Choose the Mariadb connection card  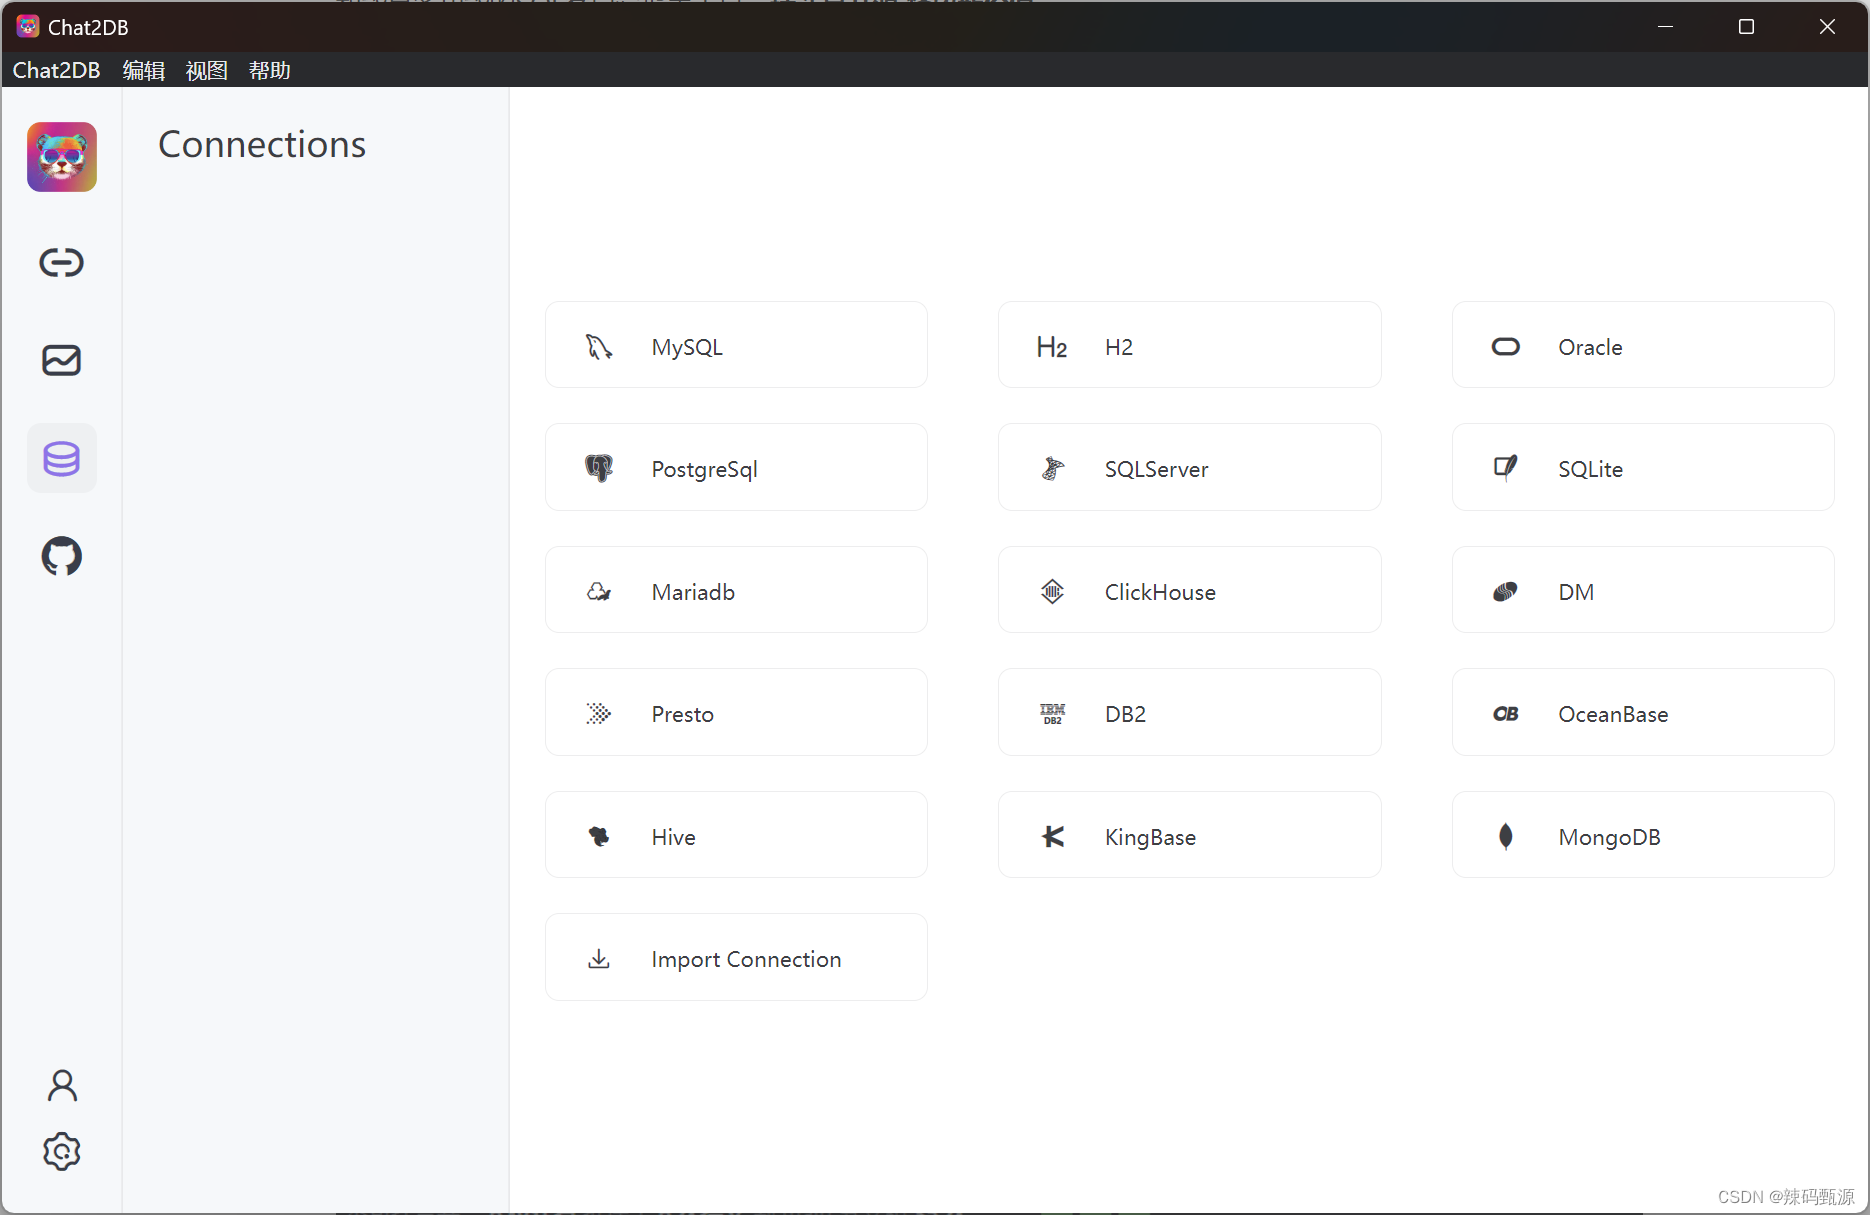click(736, 590)
